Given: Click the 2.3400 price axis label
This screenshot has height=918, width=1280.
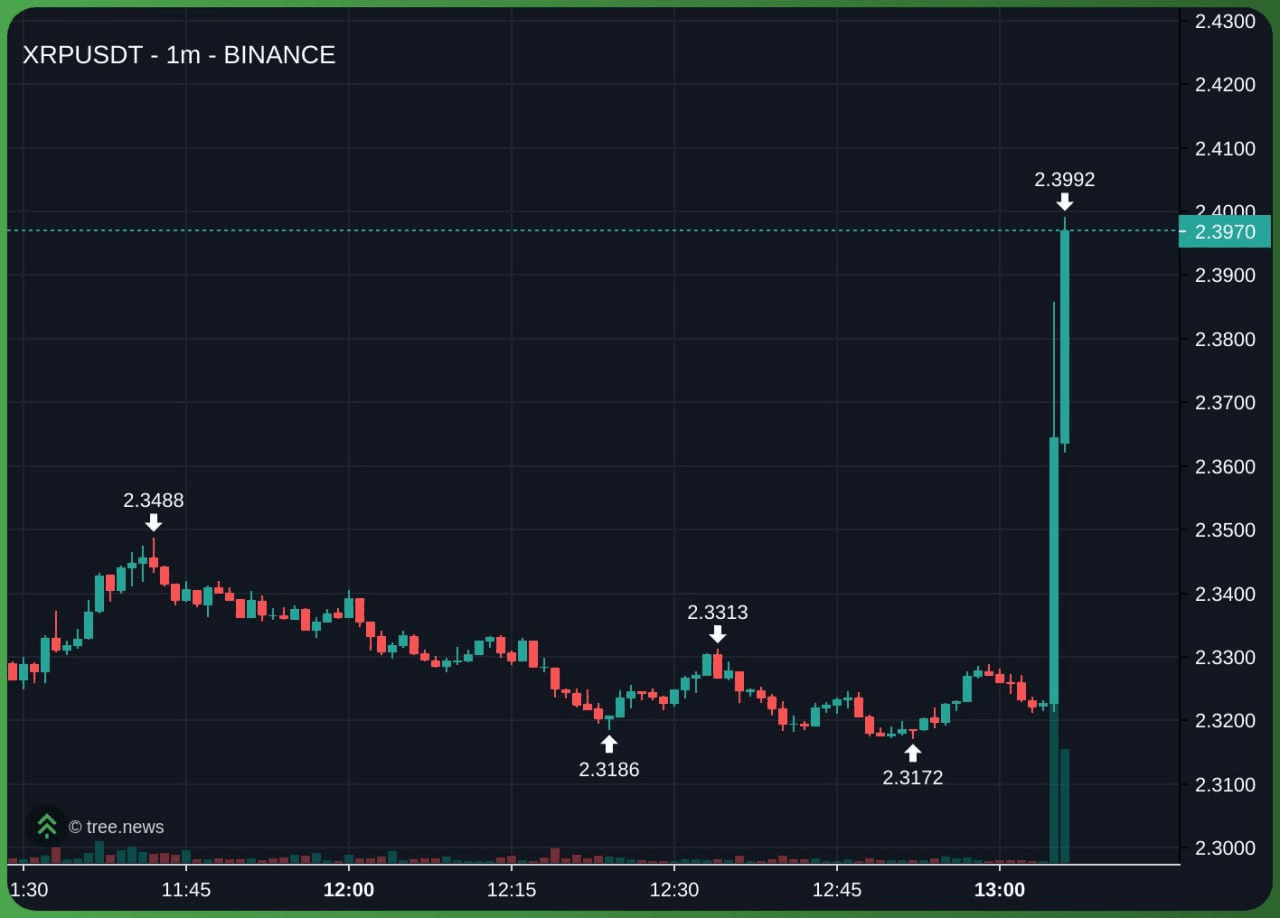Looking at the screenshot, I should coord(1225,594).
